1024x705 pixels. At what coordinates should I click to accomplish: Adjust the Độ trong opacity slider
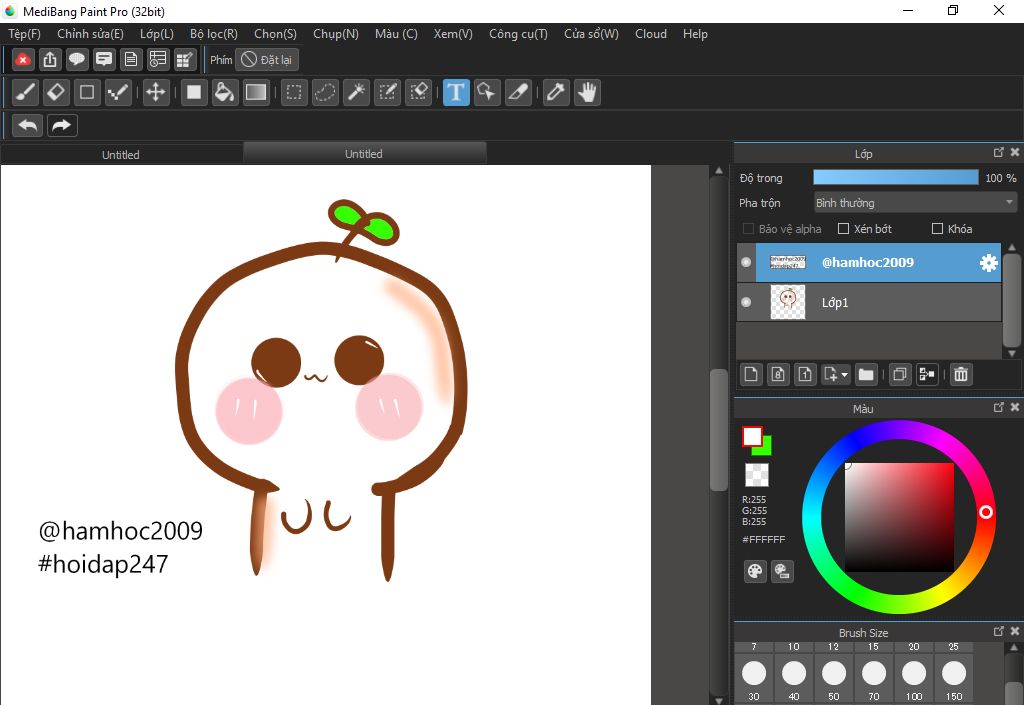click(x=895, y=178)
